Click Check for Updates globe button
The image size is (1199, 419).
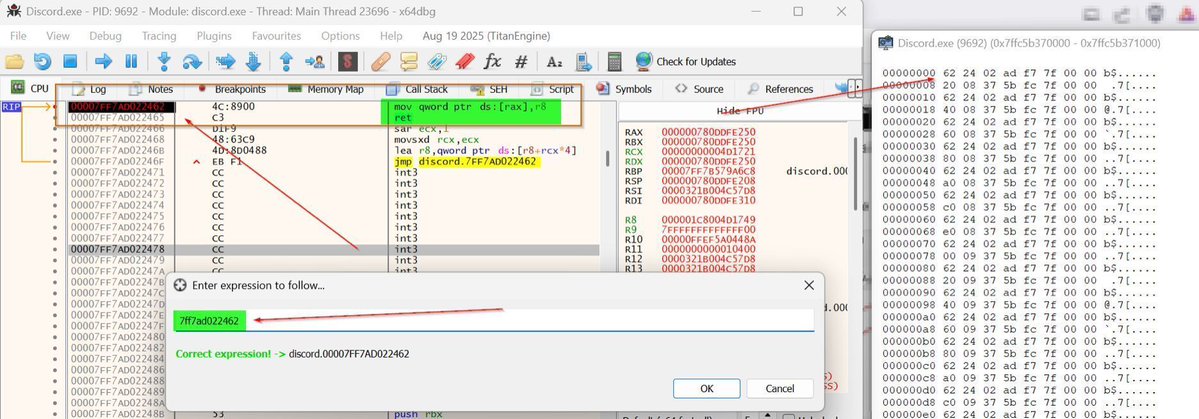tap(685, 61)
